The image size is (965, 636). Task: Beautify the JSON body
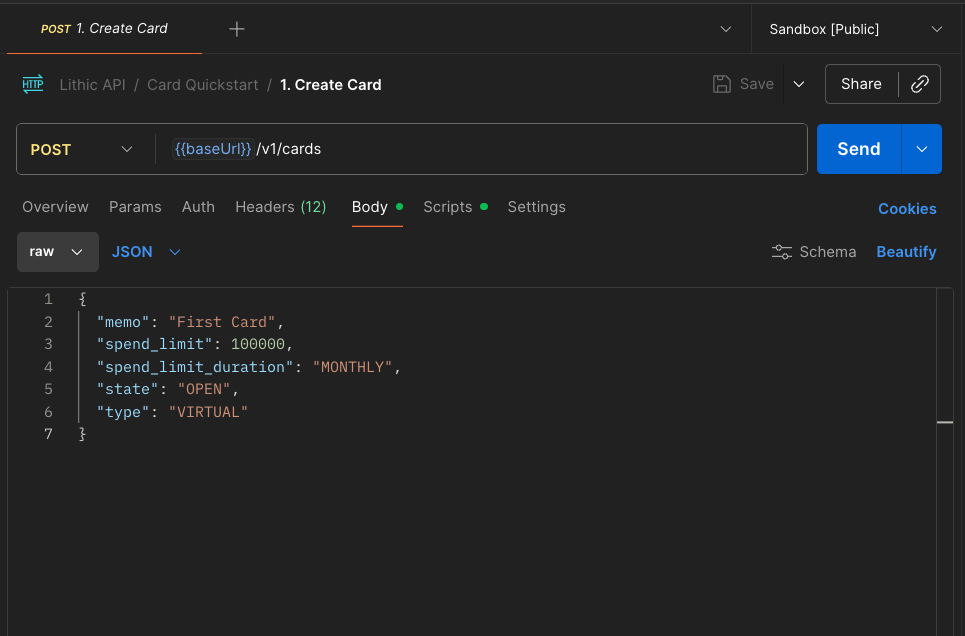coord(906,252)
